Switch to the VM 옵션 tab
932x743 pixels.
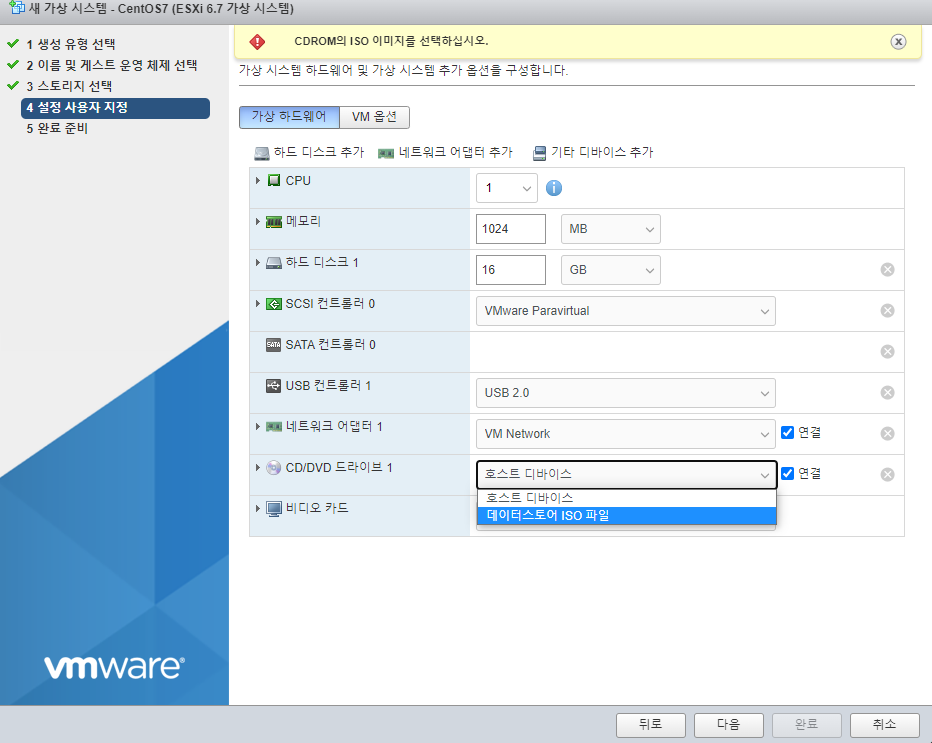coord(374,117)
